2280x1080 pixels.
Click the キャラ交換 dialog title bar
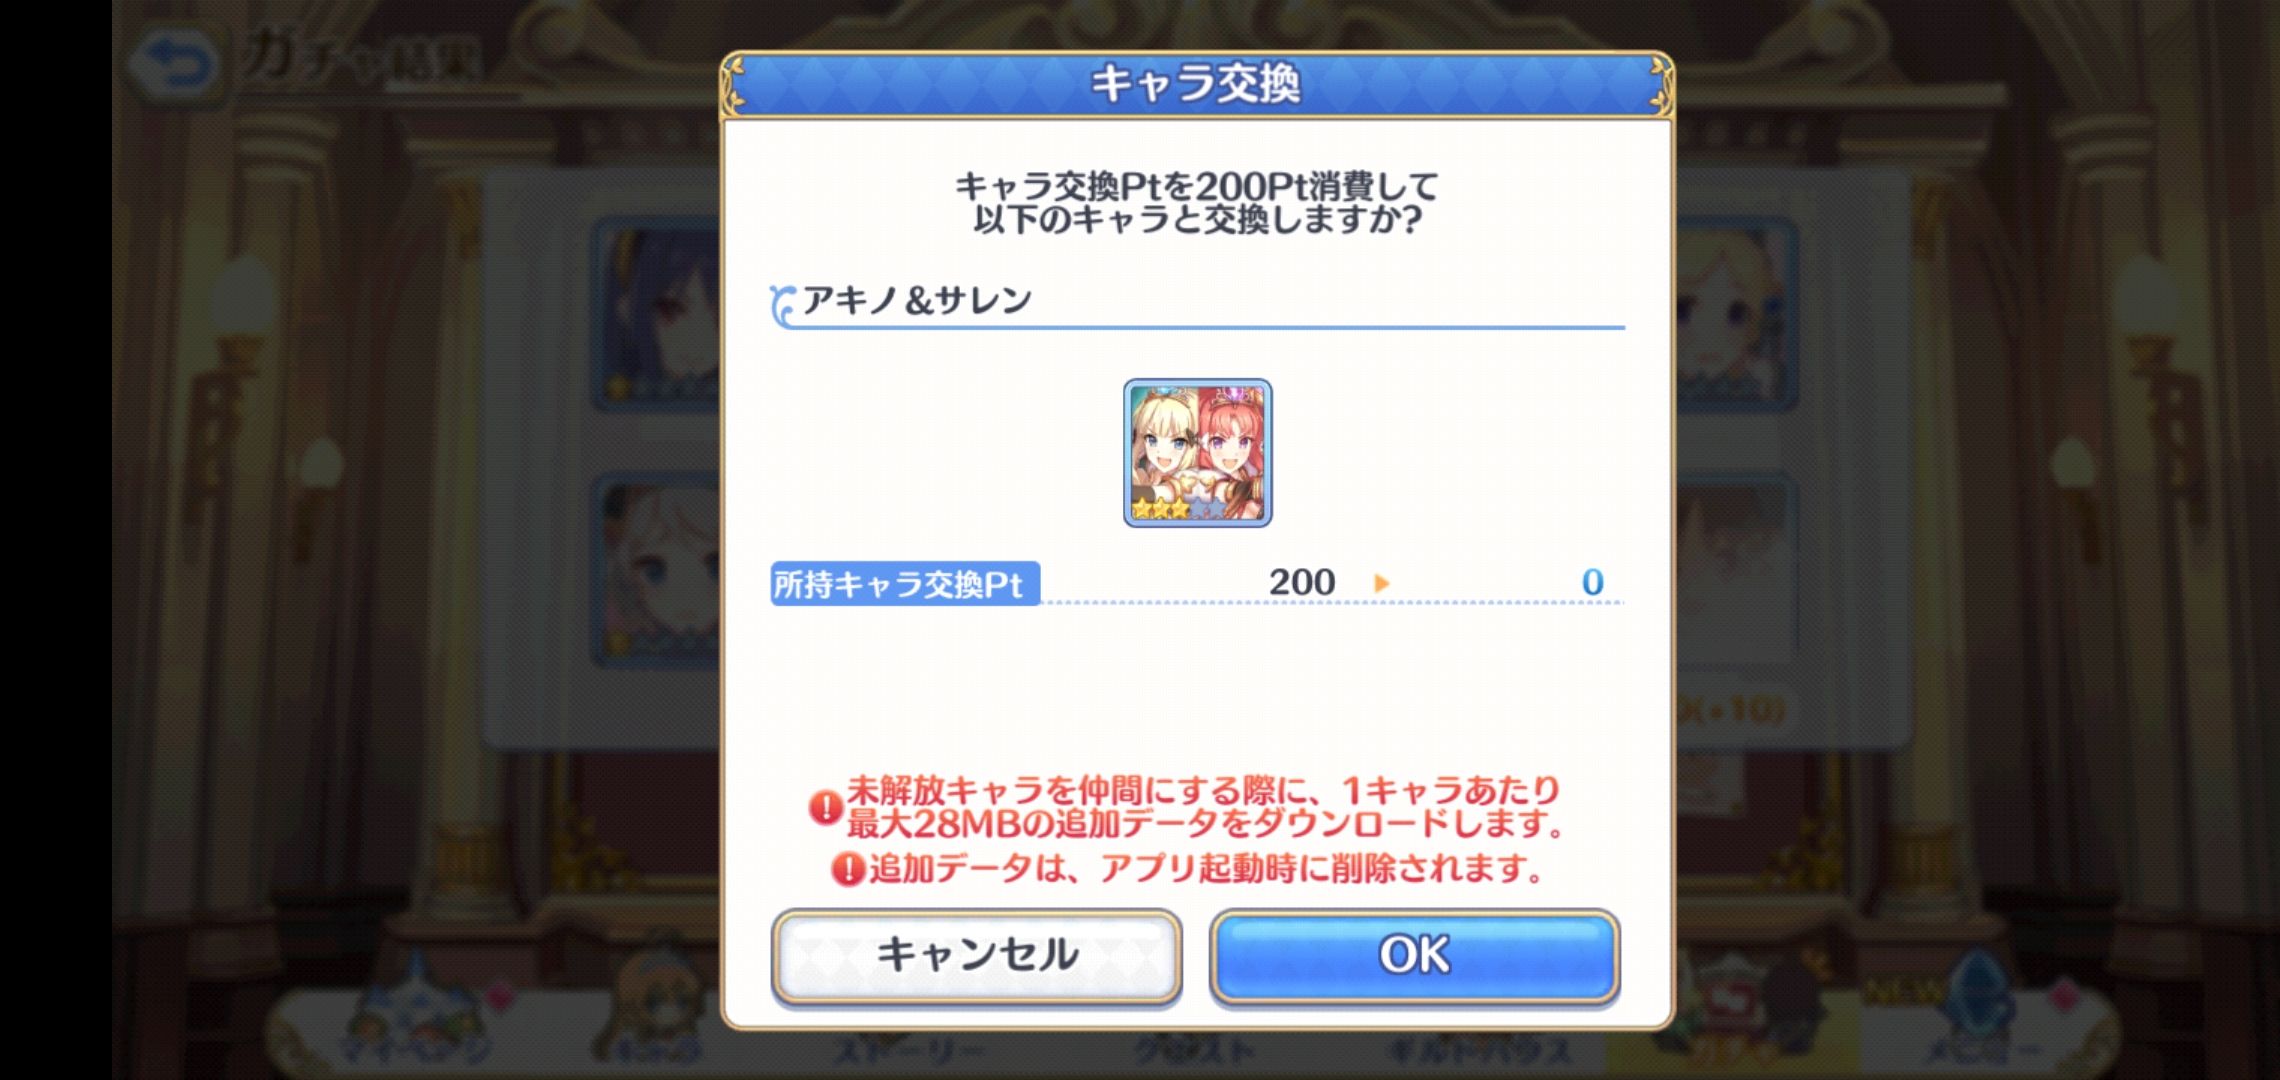(1197, 84)
